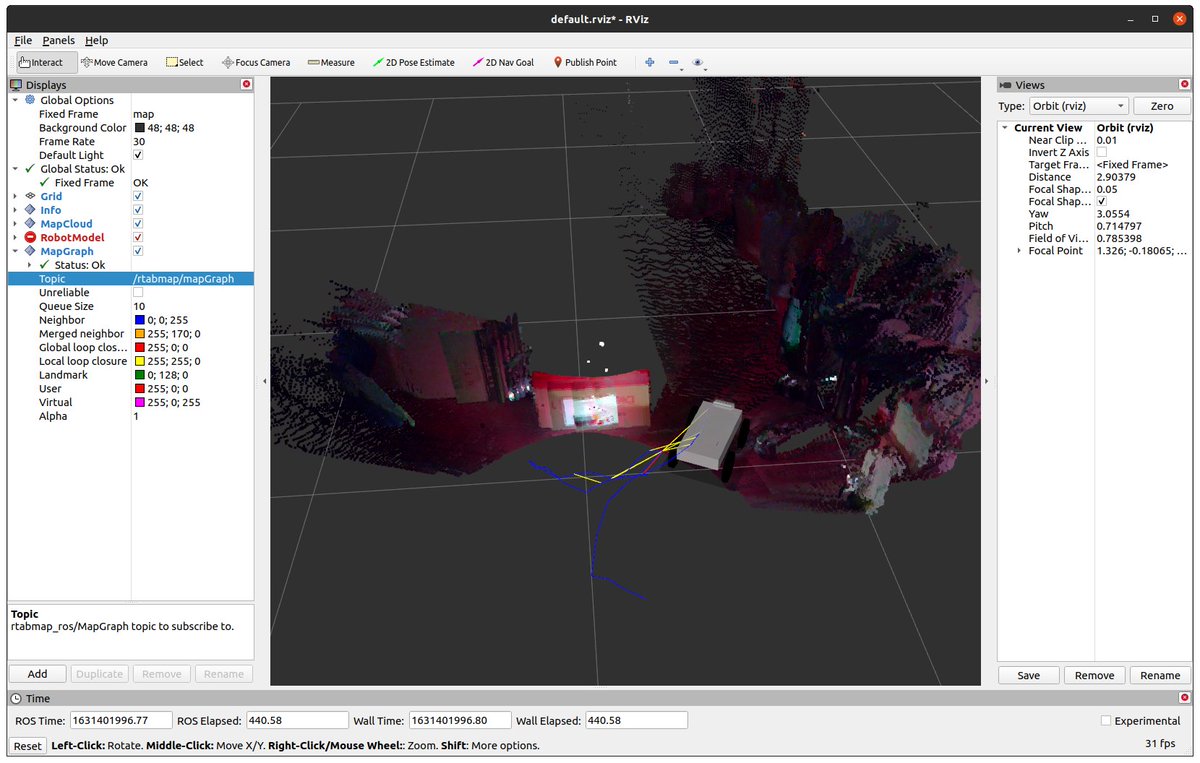Pick the Measure tool
Viewport: 1200px width, 763px height.
click(331, 62)
